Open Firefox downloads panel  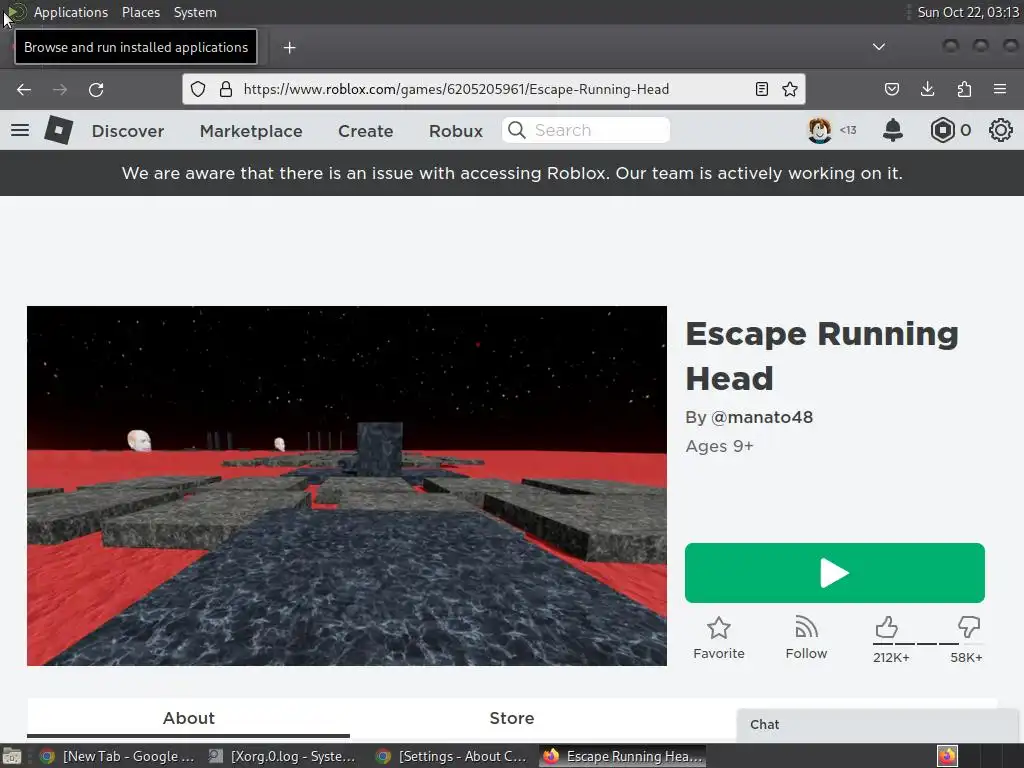point(927,89)
